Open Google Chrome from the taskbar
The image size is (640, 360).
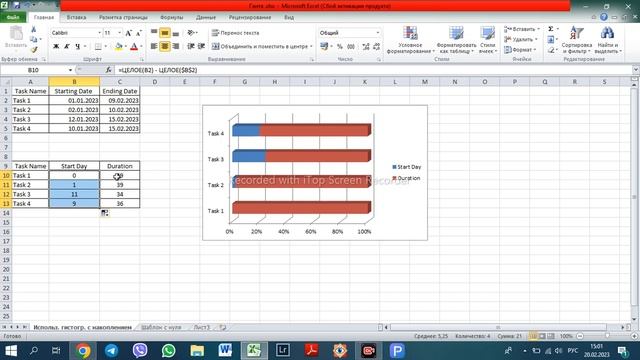[83, 351]
